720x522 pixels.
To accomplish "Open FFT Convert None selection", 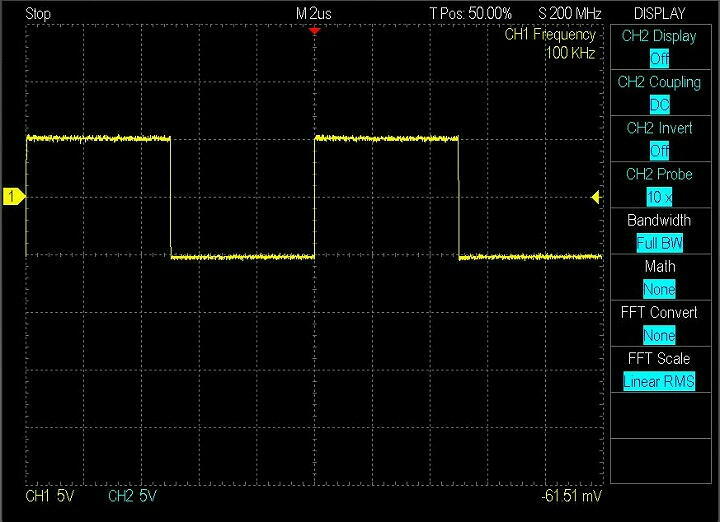I will (659, 335).
